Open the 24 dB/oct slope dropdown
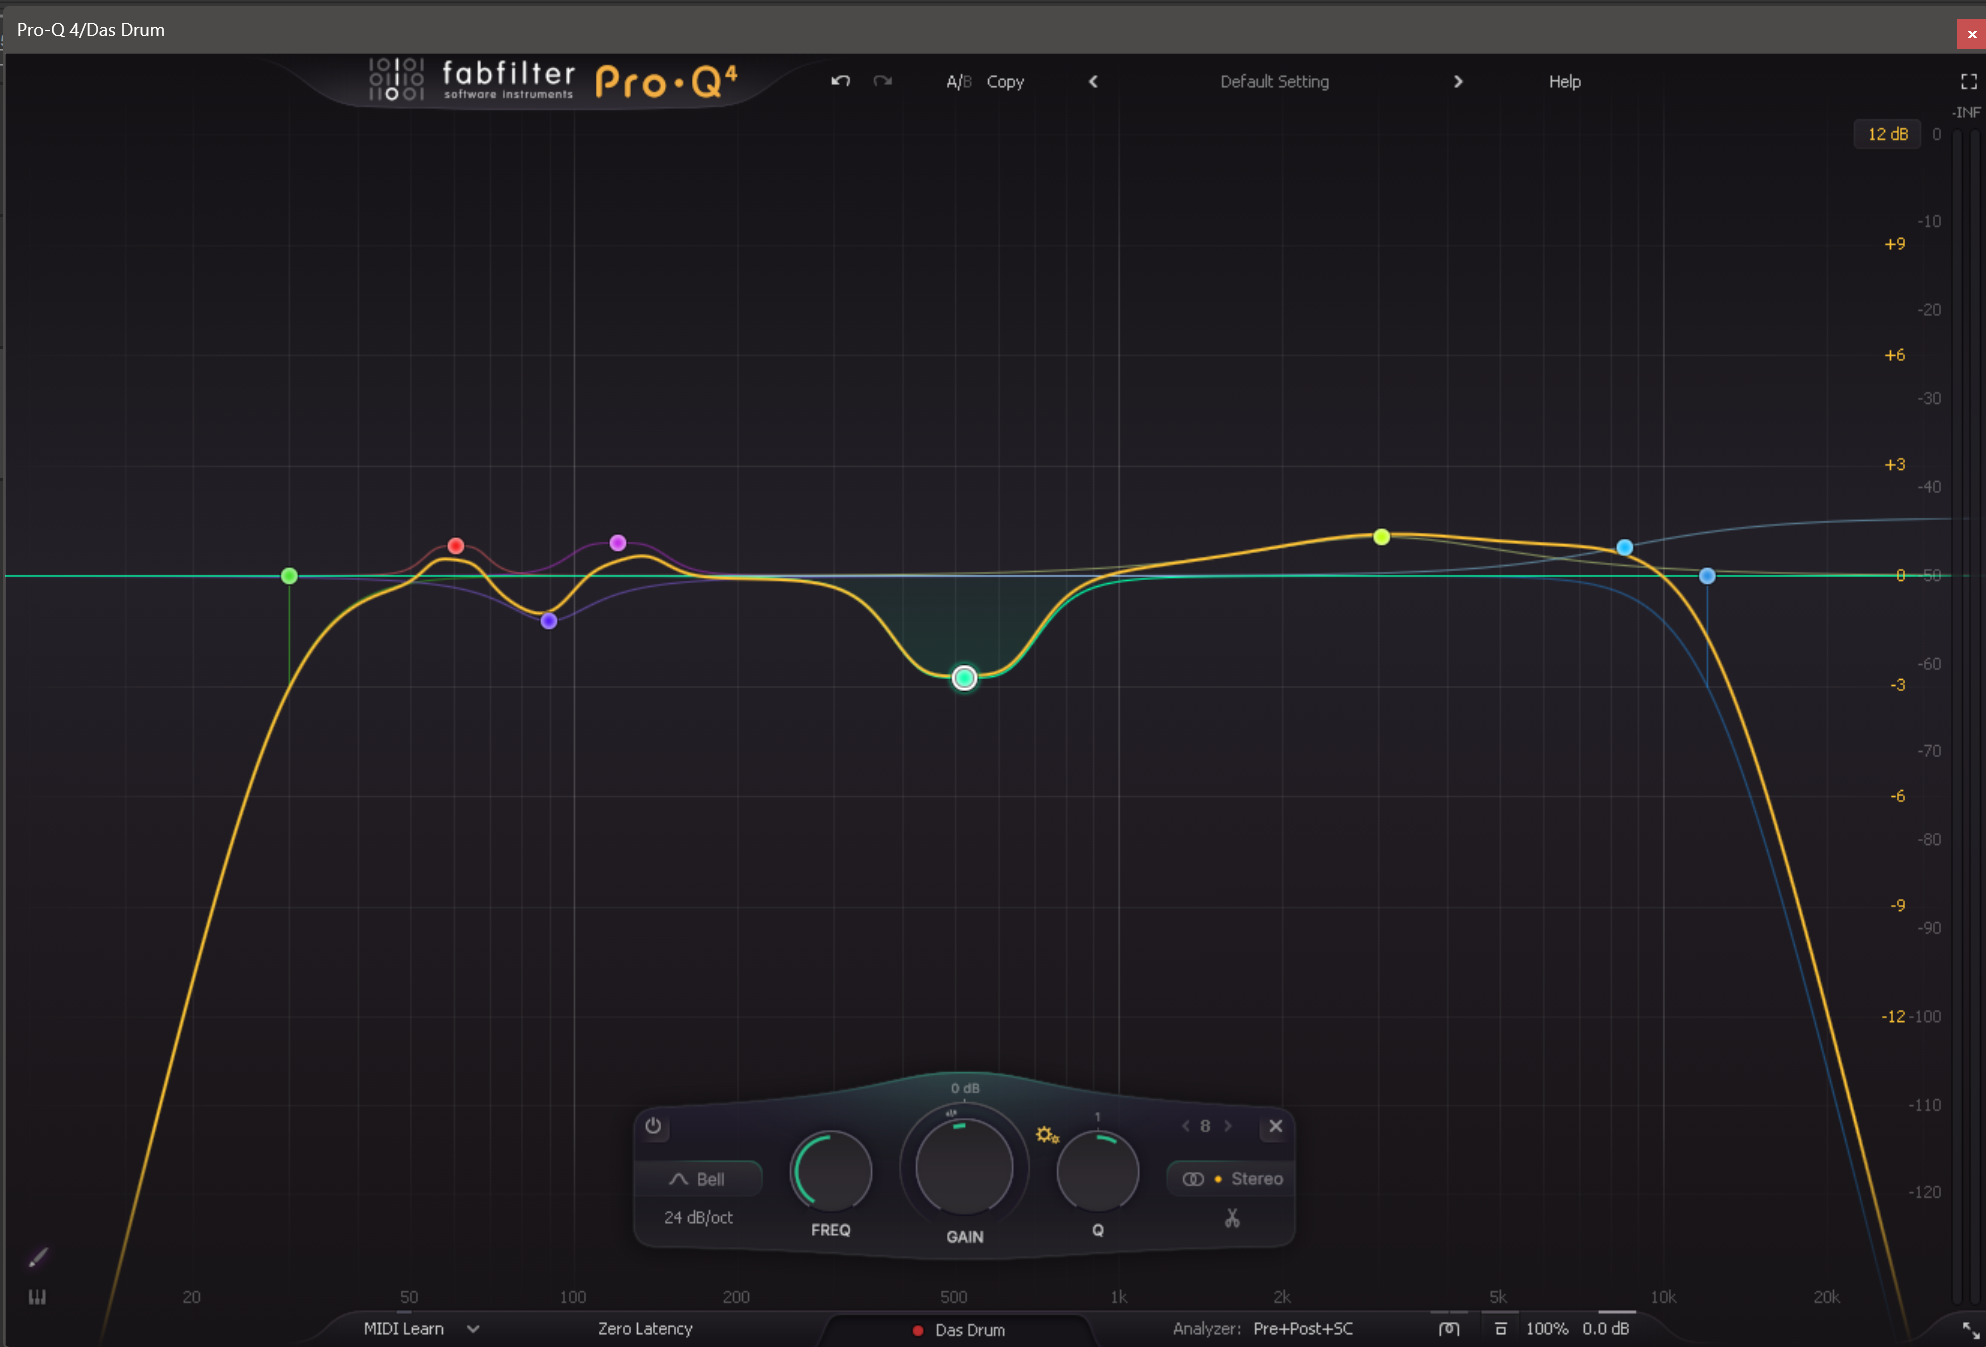This screenshot has width=1986, height=1347. pos(698,1217)
